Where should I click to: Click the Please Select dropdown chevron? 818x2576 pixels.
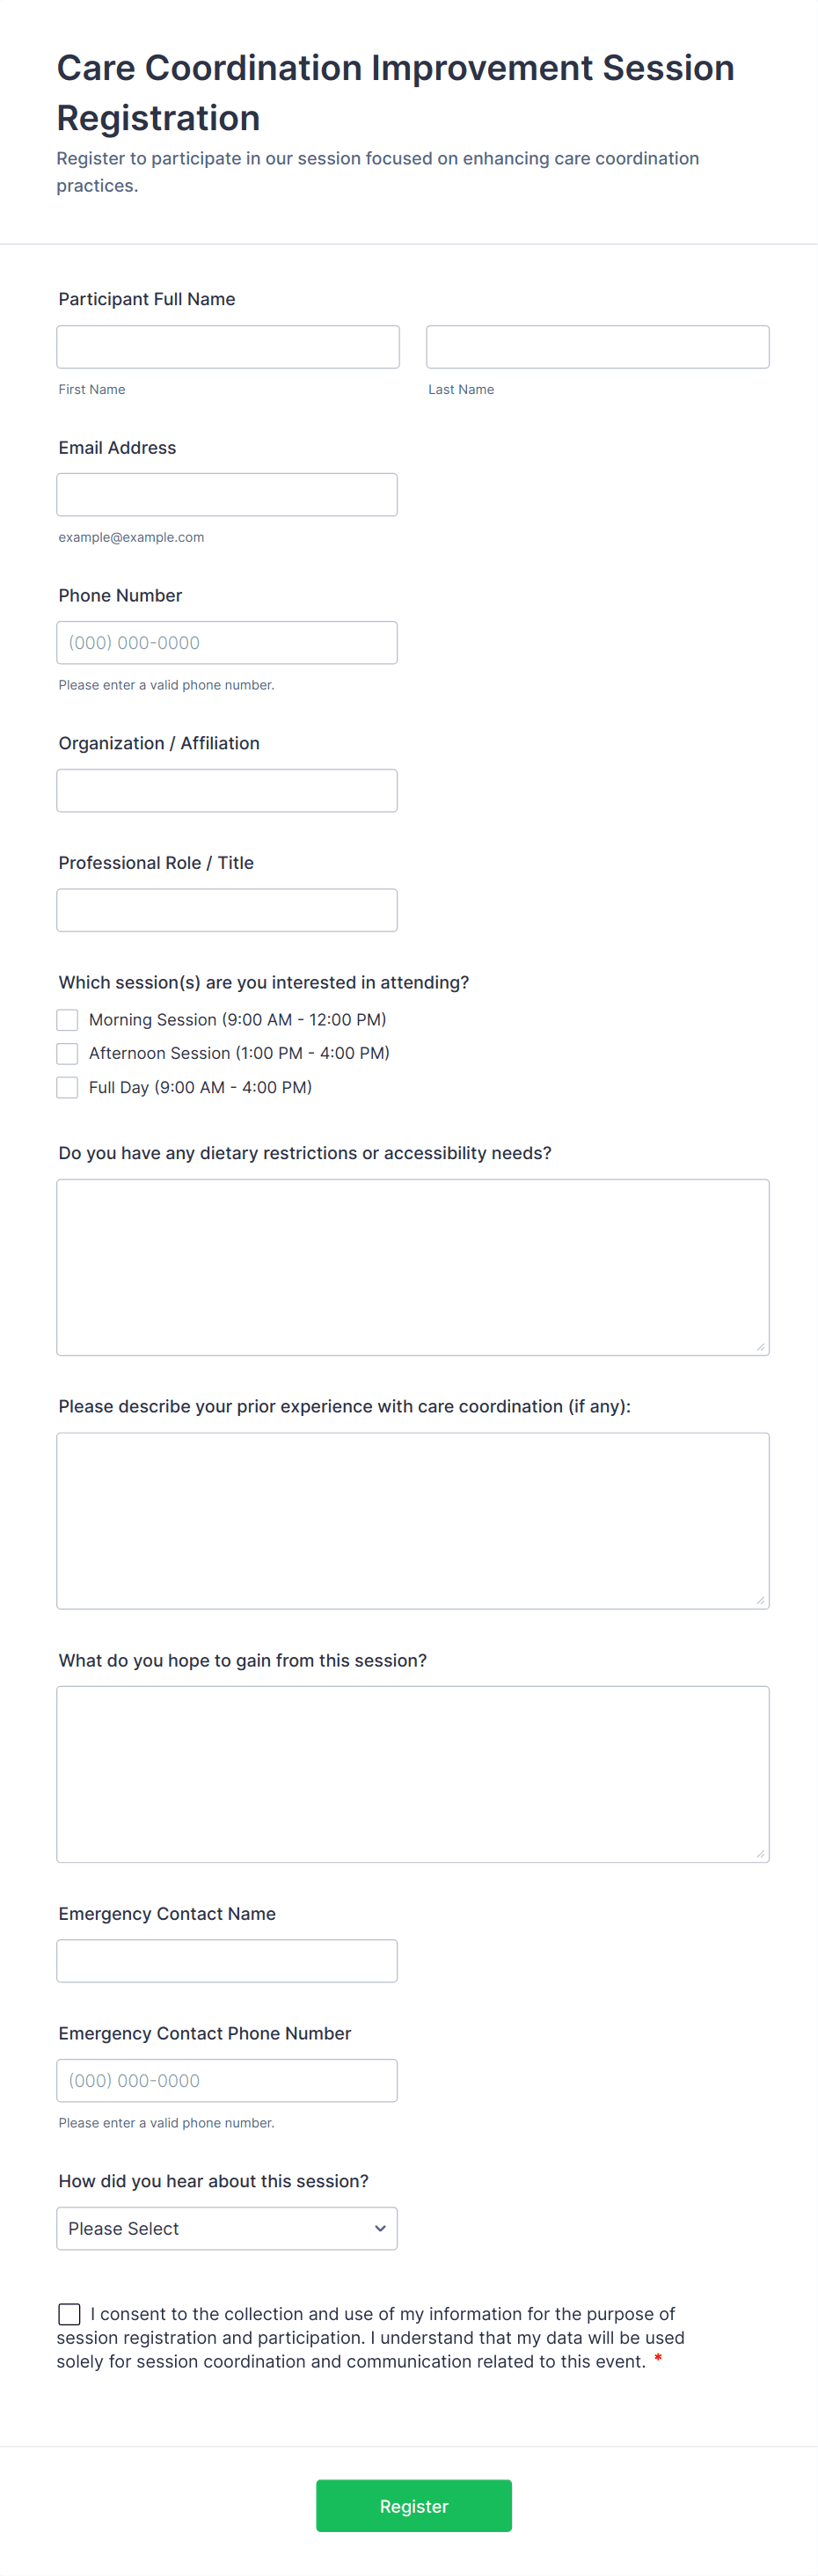pyautogui.click(x=380, y=2228)
